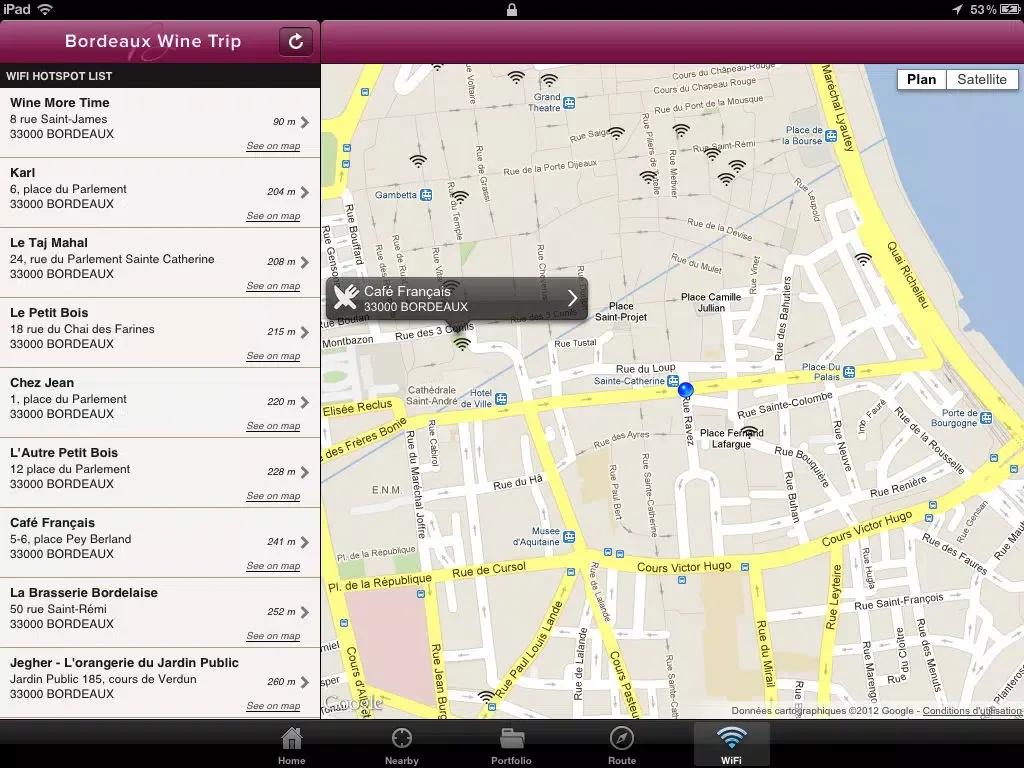1024x768 pixels.
Task: Open Café Français callout details arrow
Action: coord(572,298)
